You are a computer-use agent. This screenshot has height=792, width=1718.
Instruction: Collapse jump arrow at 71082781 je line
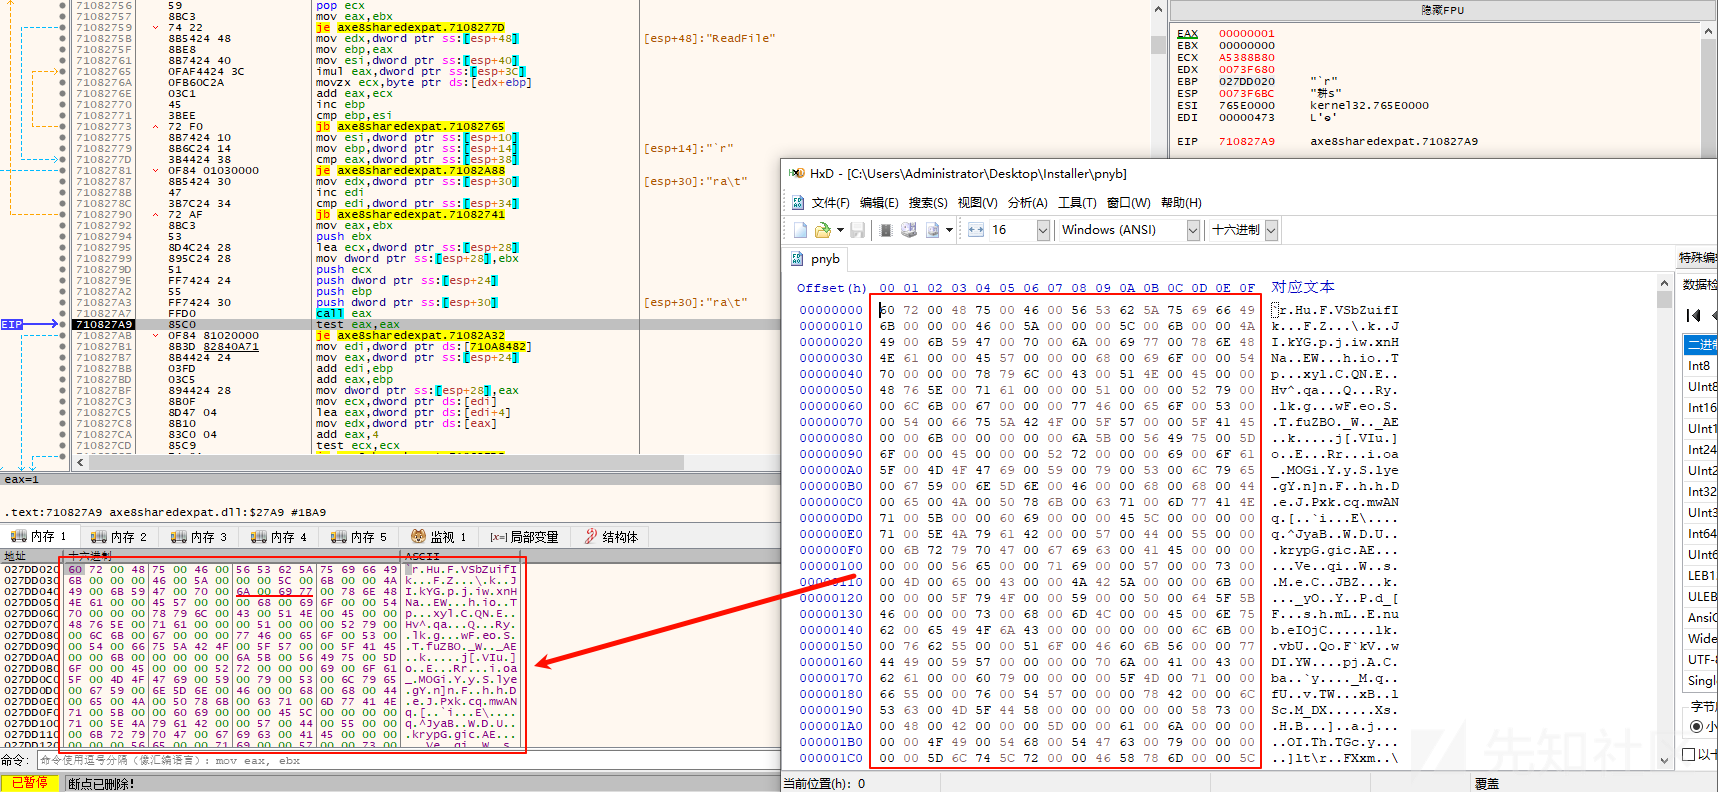pos(155,171)
